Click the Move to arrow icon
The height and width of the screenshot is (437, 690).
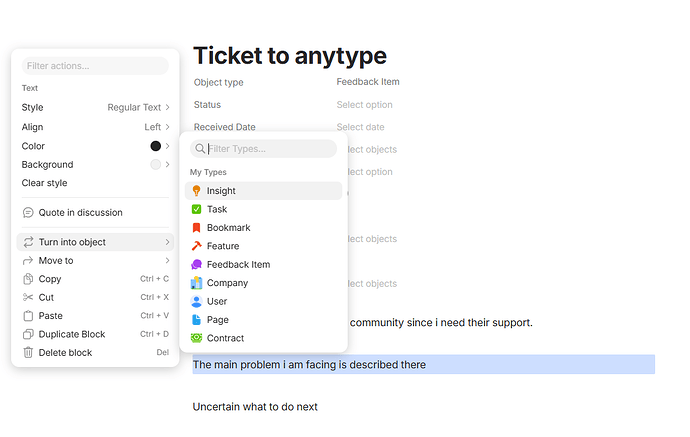click(28, 261)
